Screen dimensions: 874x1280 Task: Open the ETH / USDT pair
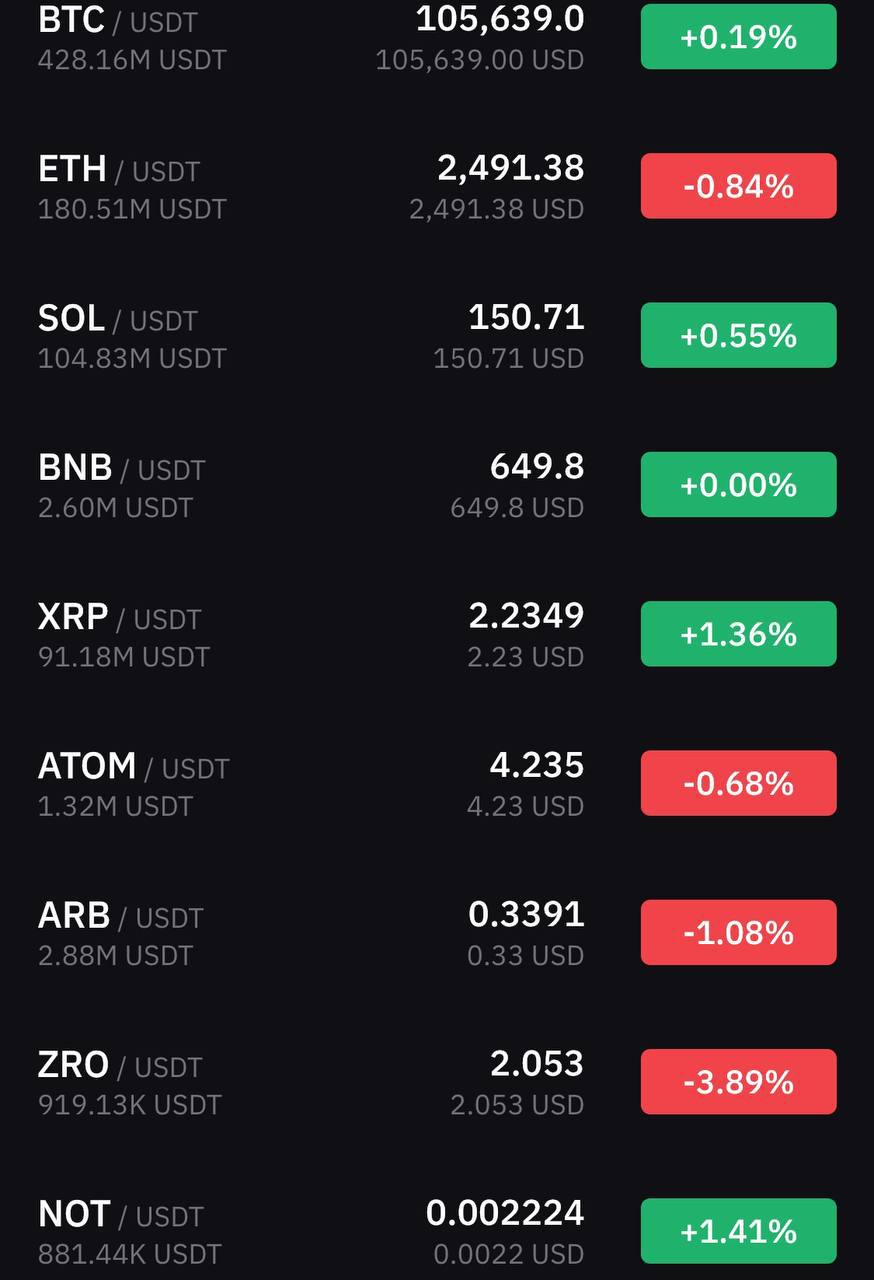click(437, 186)
